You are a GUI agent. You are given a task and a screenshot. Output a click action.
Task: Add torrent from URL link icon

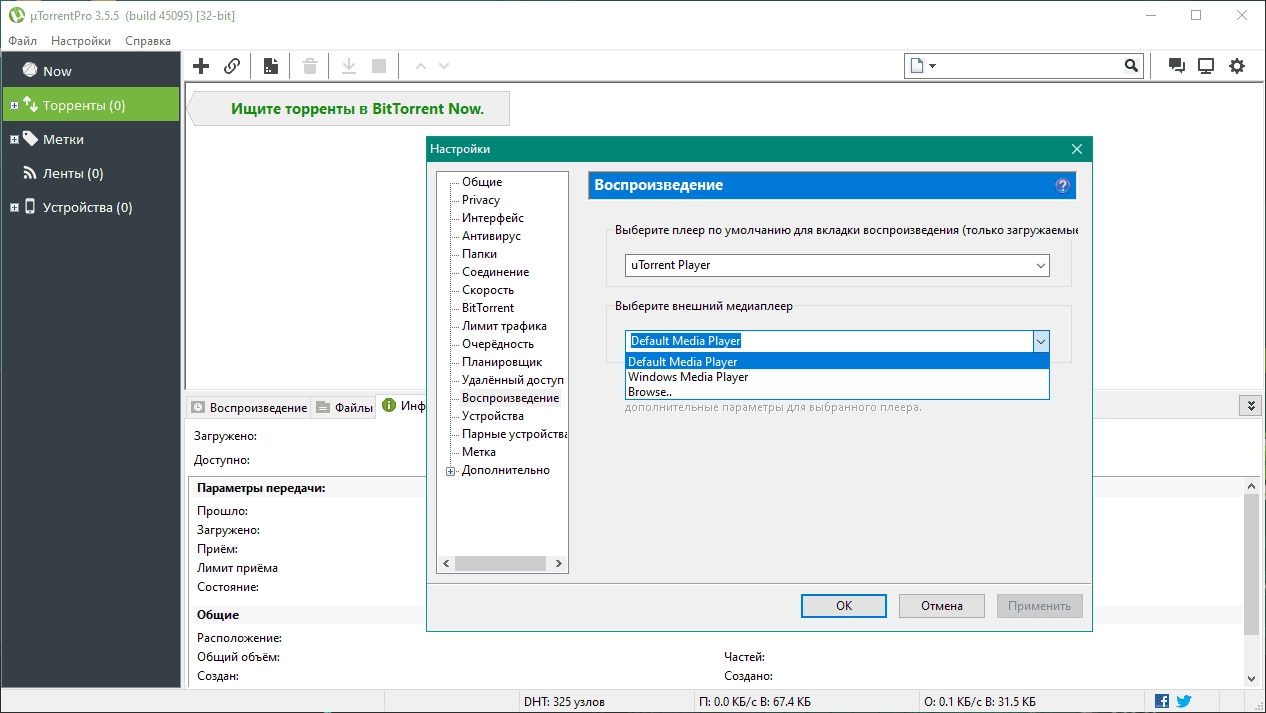click(x=232, y=66)
